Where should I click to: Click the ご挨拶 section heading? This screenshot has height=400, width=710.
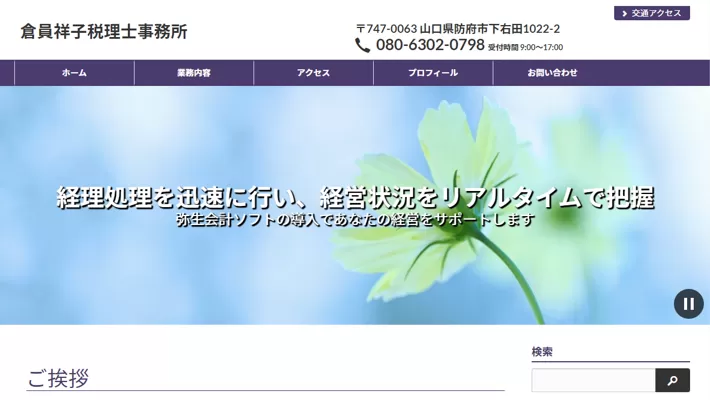coord(58,378)
